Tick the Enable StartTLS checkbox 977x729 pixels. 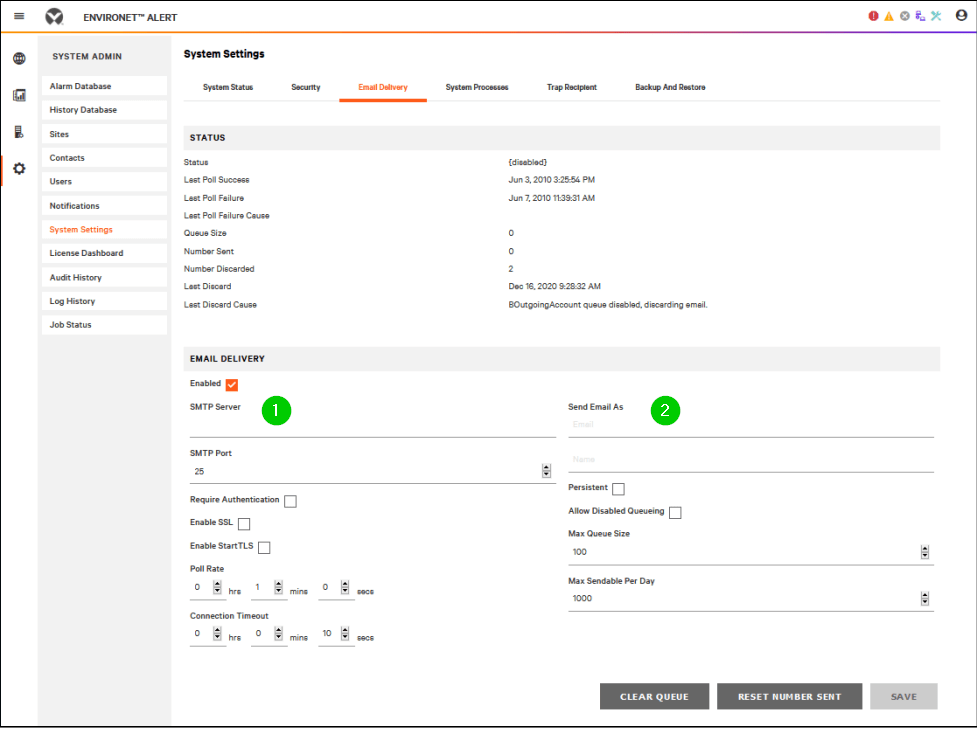(x=264, y=548)
